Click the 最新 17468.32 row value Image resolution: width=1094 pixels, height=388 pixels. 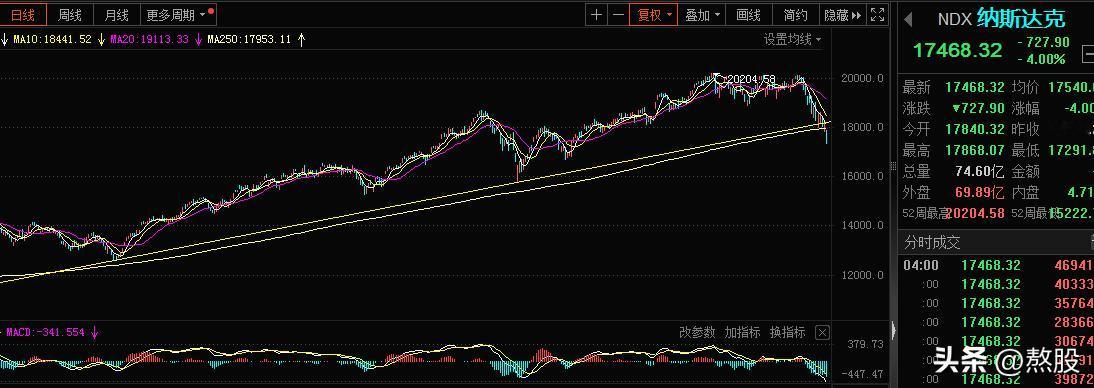coord(975,87)
